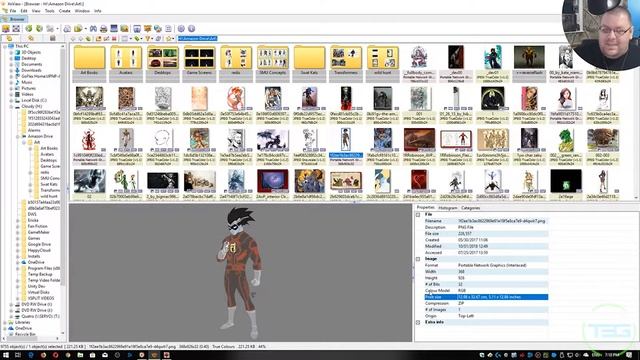This screenshot has width=640, height=360.
Task: Expand the Libraries tree node
Action: pyautogui.click(x=5, y=322)
